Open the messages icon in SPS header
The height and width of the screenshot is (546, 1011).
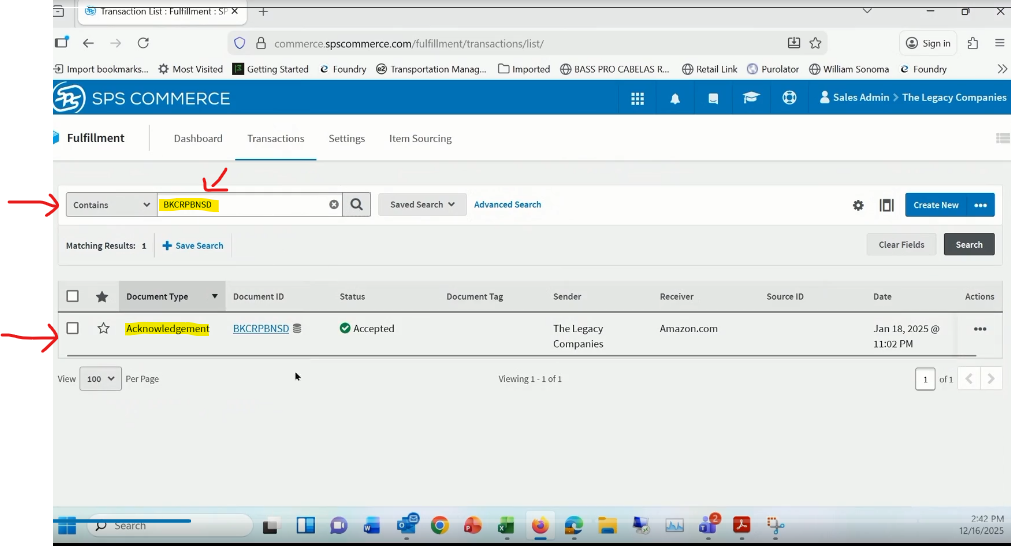click(713, 99)
